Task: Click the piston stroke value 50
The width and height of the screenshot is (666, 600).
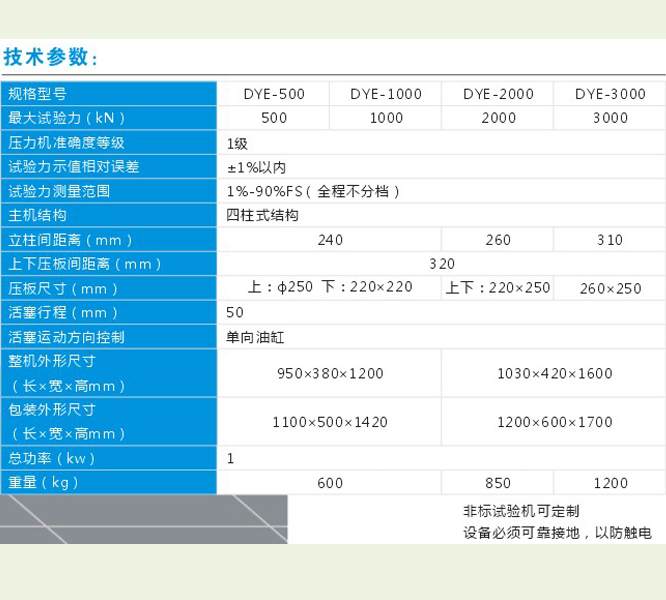Action: [235, 313]
